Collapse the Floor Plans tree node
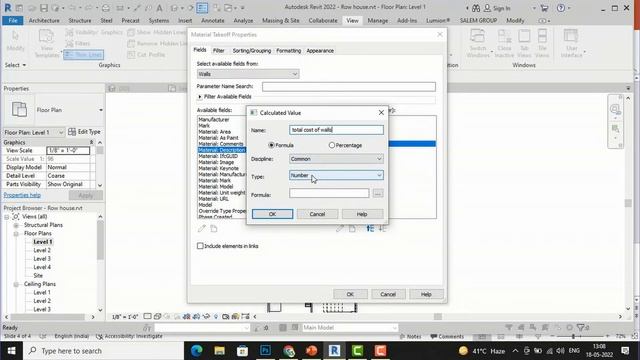640x360 pixels. 16,233
